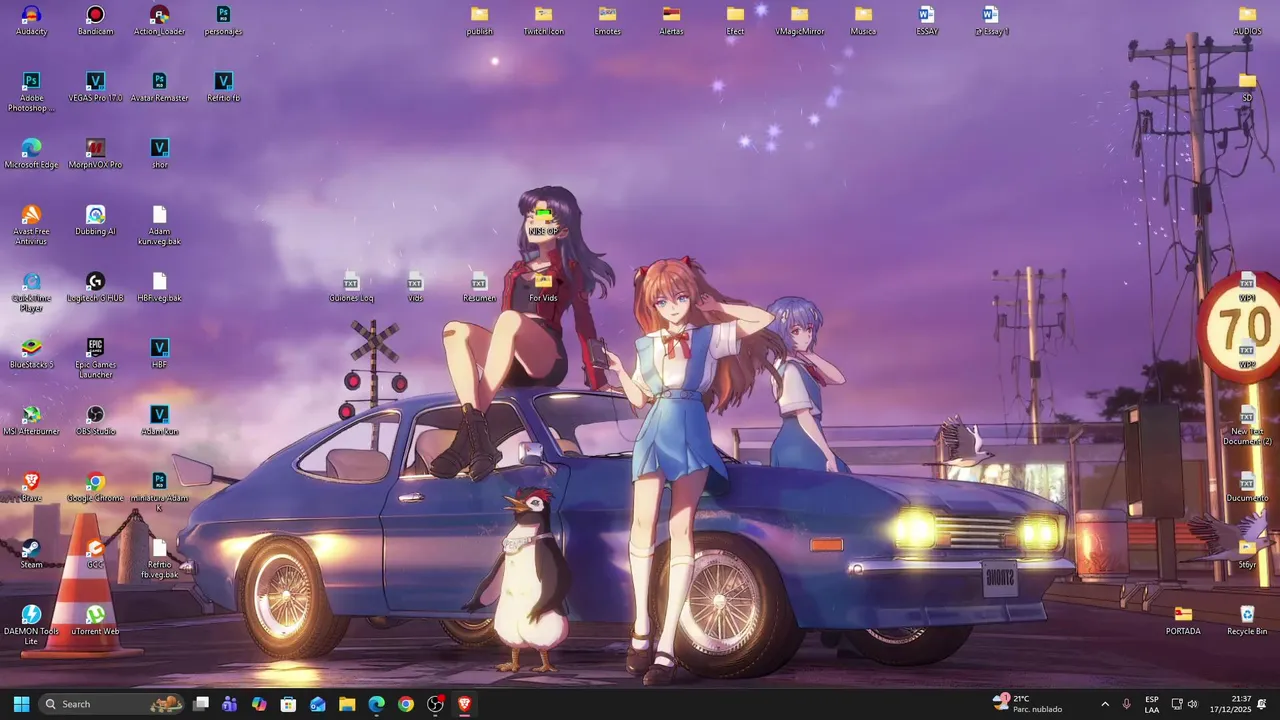Screen dimensions: 1280x720
Task: Expand the hidden tray icons chevron
Action: 1104,704
